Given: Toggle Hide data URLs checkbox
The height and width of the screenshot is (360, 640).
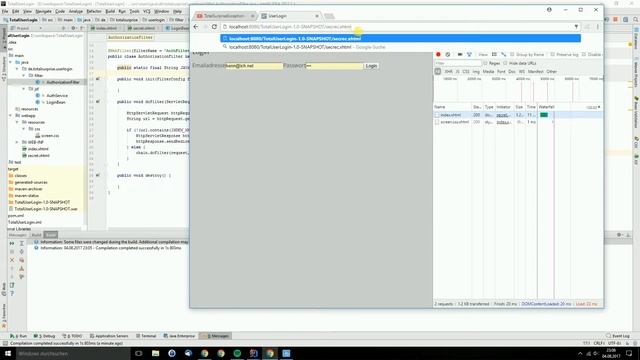Looking at the screenshot, I should point(505,63).
